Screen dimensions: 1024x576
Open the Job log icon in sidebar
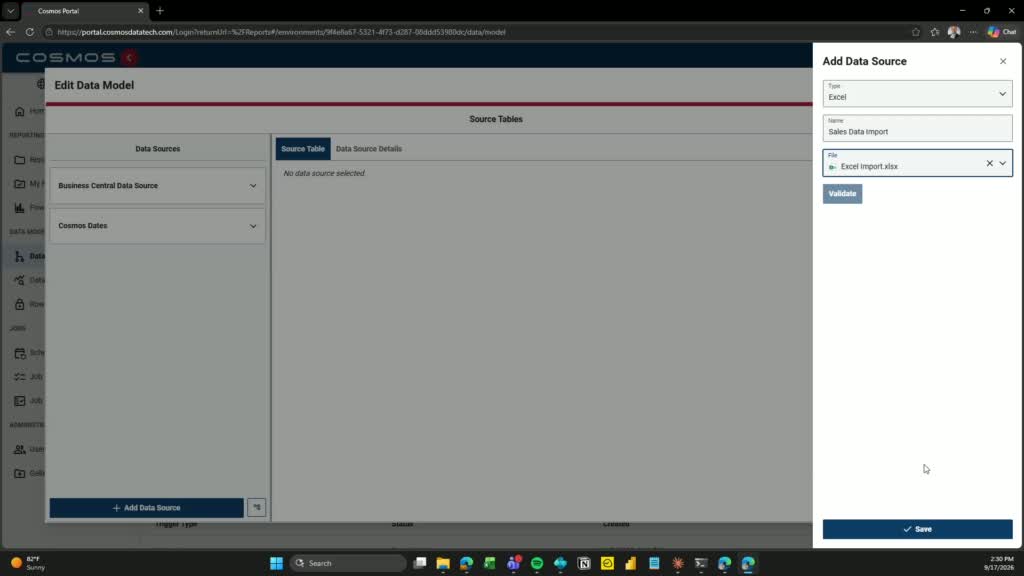pyautogui.click(x=20, y=401)
